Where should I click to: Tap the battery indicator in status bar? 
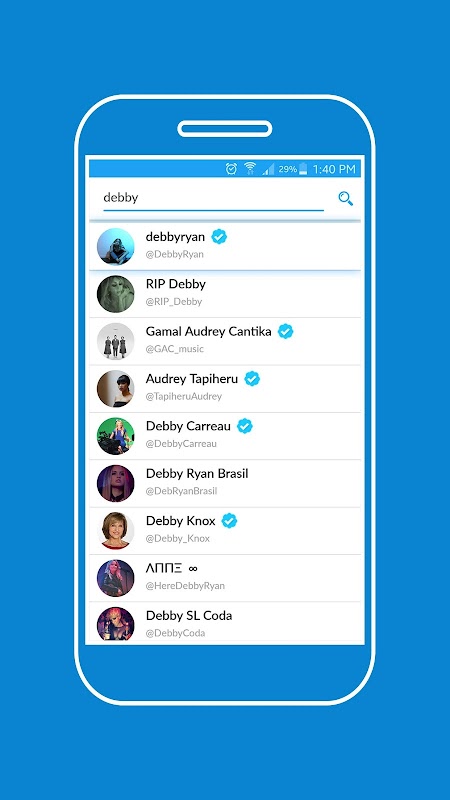pyautogui.click(x=303, y=169)
